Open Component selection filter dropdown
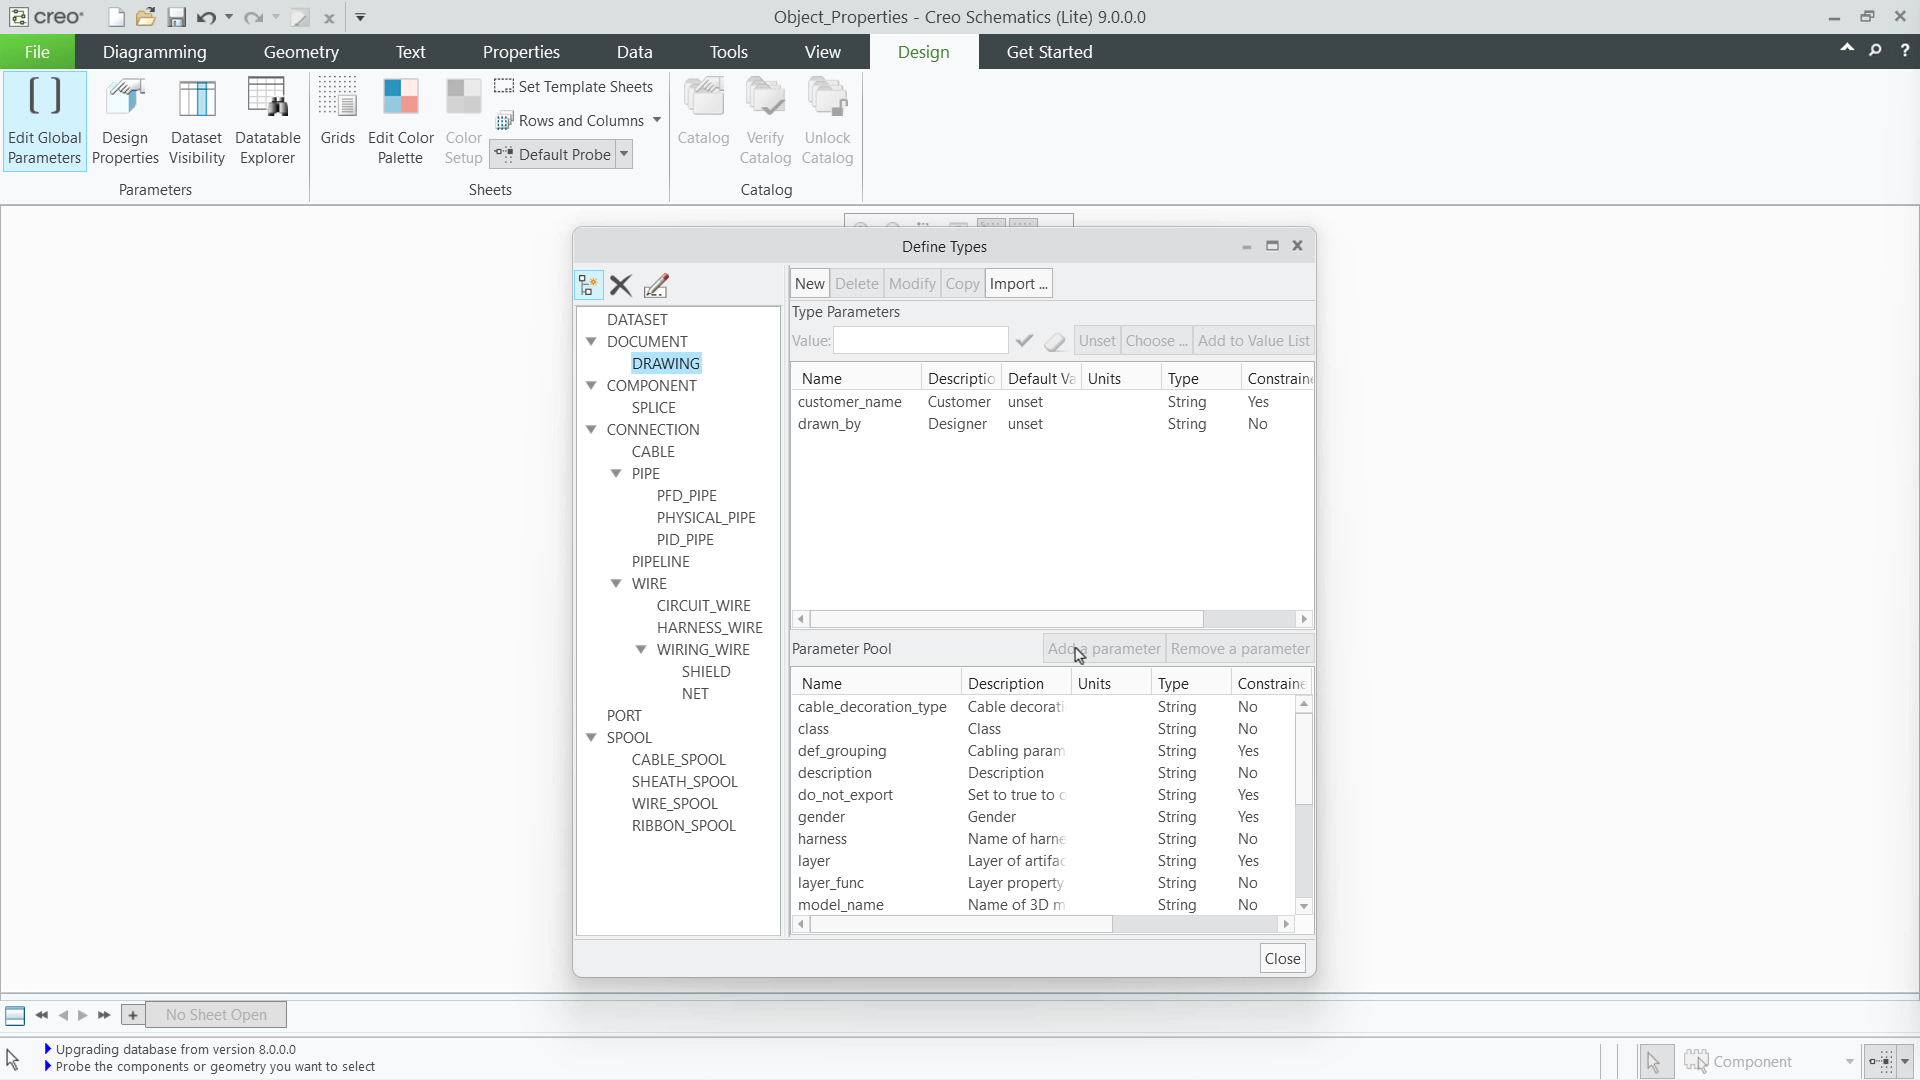 pyautogui.click(x=1849, y=1062)
